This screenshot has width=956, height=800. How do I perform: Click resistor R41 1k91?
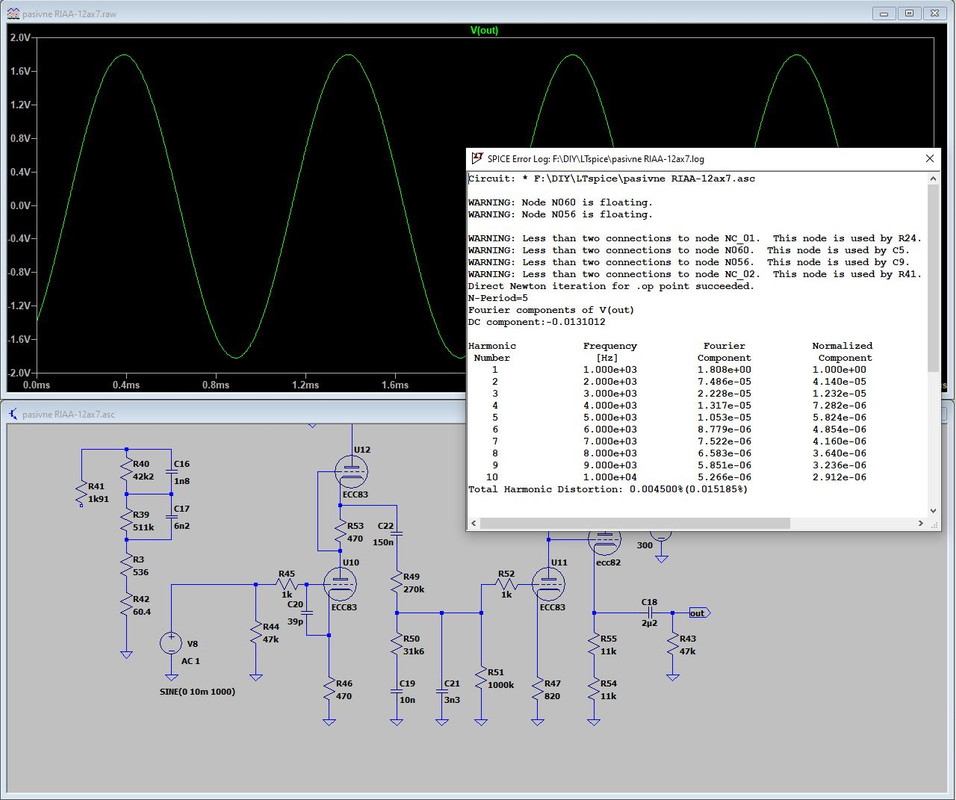click(82, 493)
